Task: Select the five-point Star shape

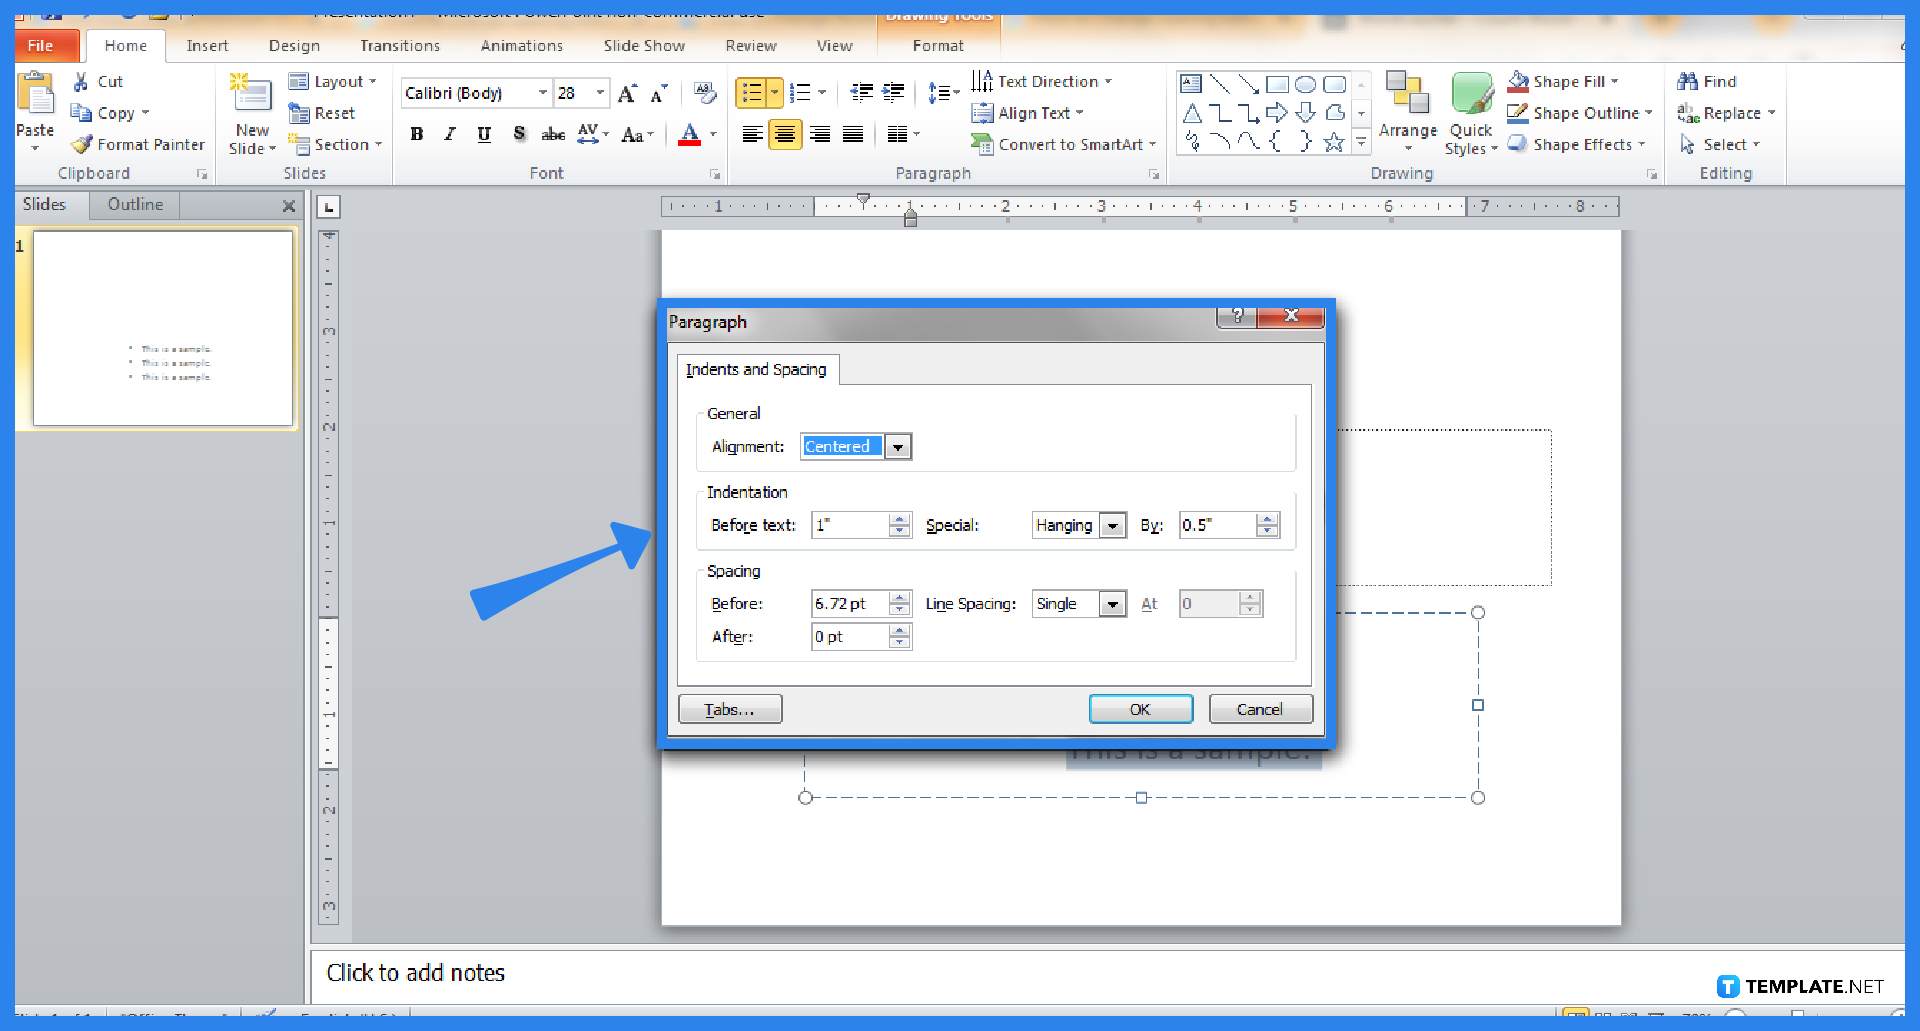Action: [x=1334, y=143]
